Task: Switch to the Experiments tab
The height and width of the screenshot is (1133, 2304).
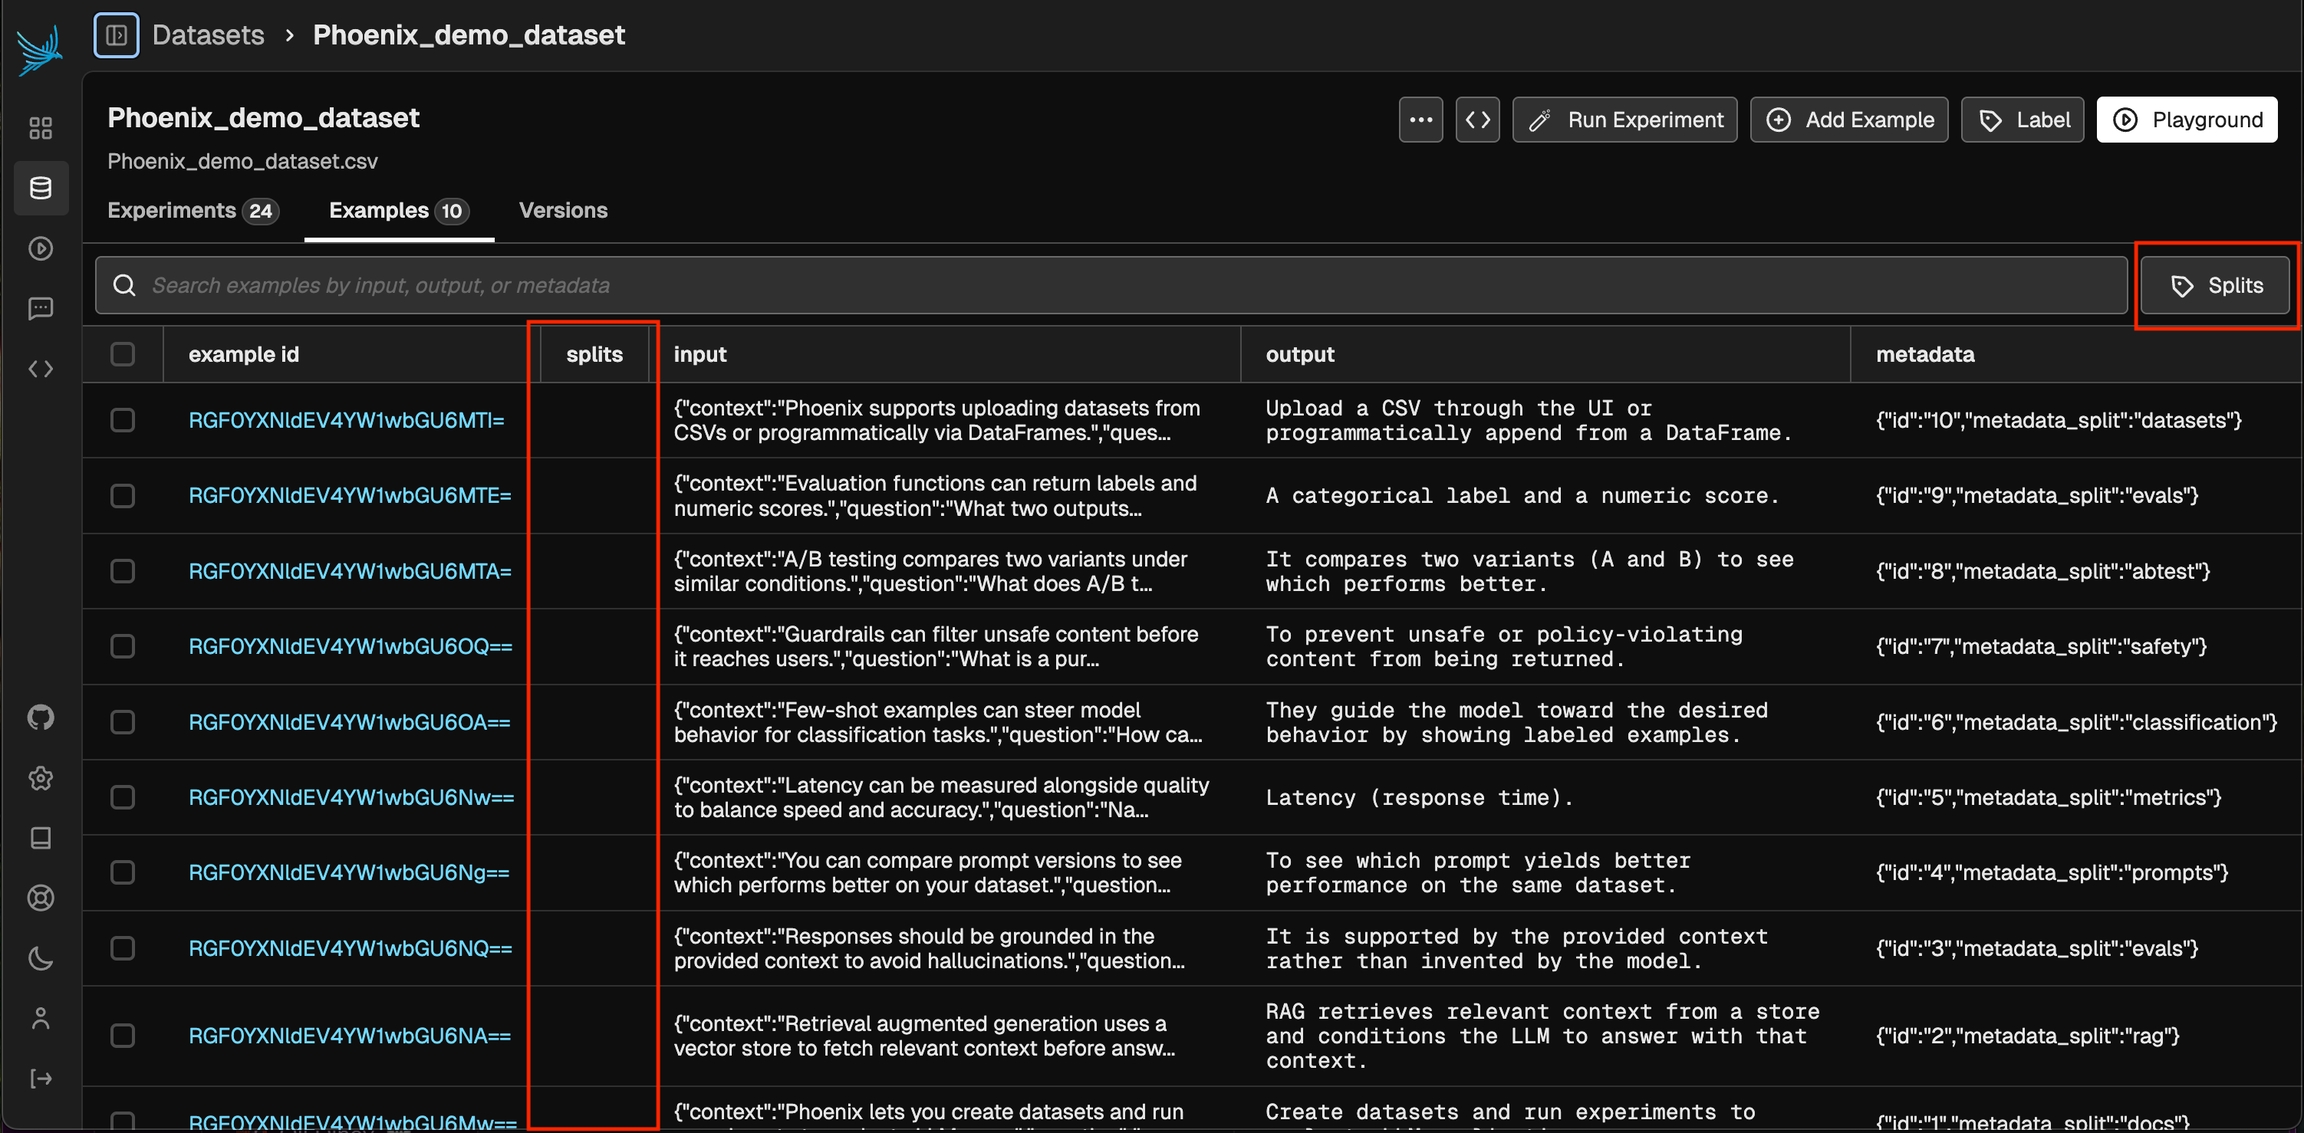Action: pos(192,211)
